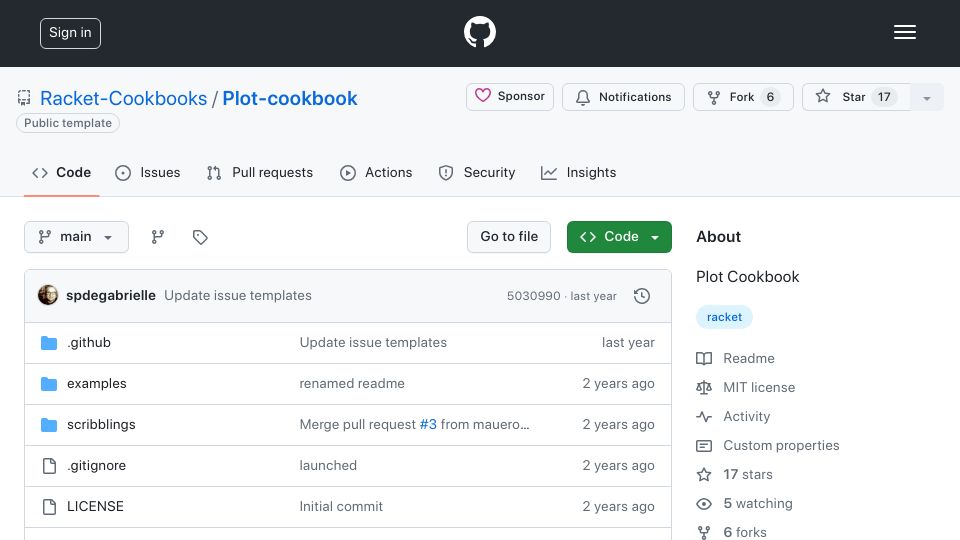Screen dimensions: 960x540
Task: Click the Go to file button
Action: [x=509, y=237]
